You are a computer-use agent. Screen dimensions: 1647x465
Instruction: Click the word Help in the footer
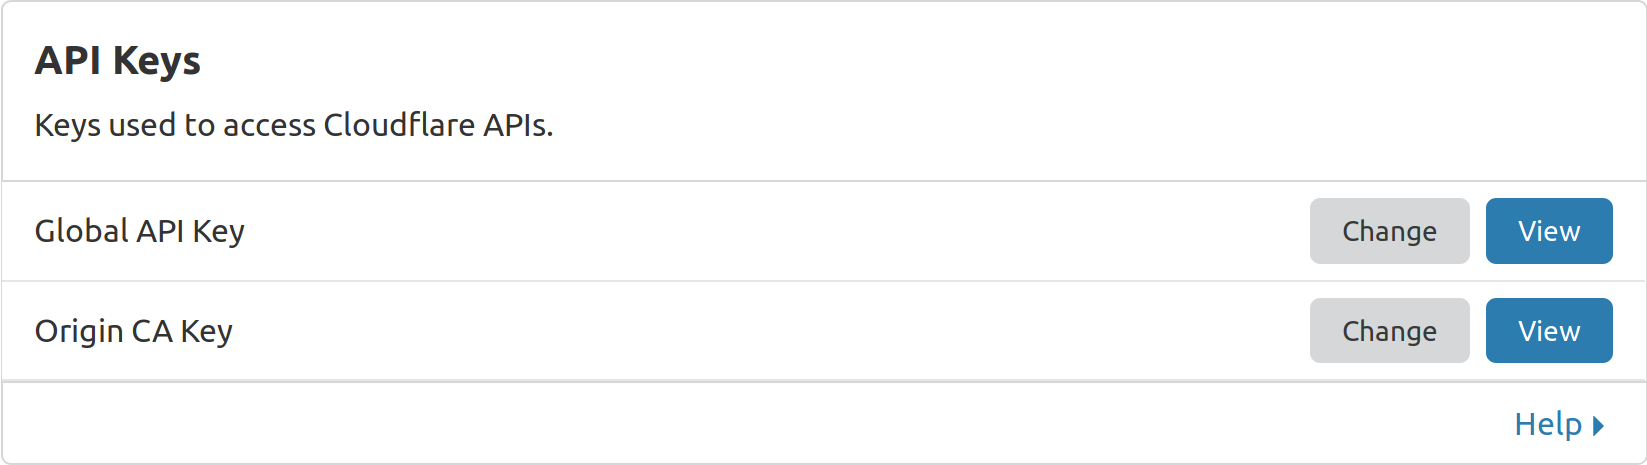pos(1547,424)
